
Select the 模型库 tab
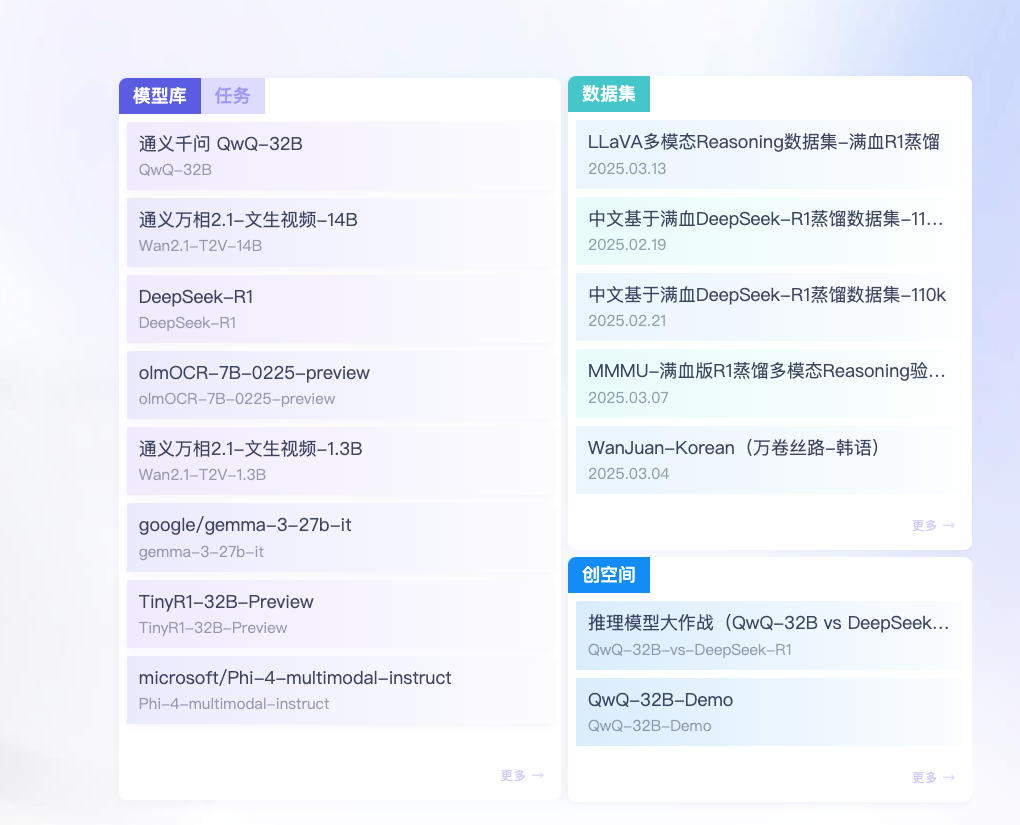pos(158,95)
